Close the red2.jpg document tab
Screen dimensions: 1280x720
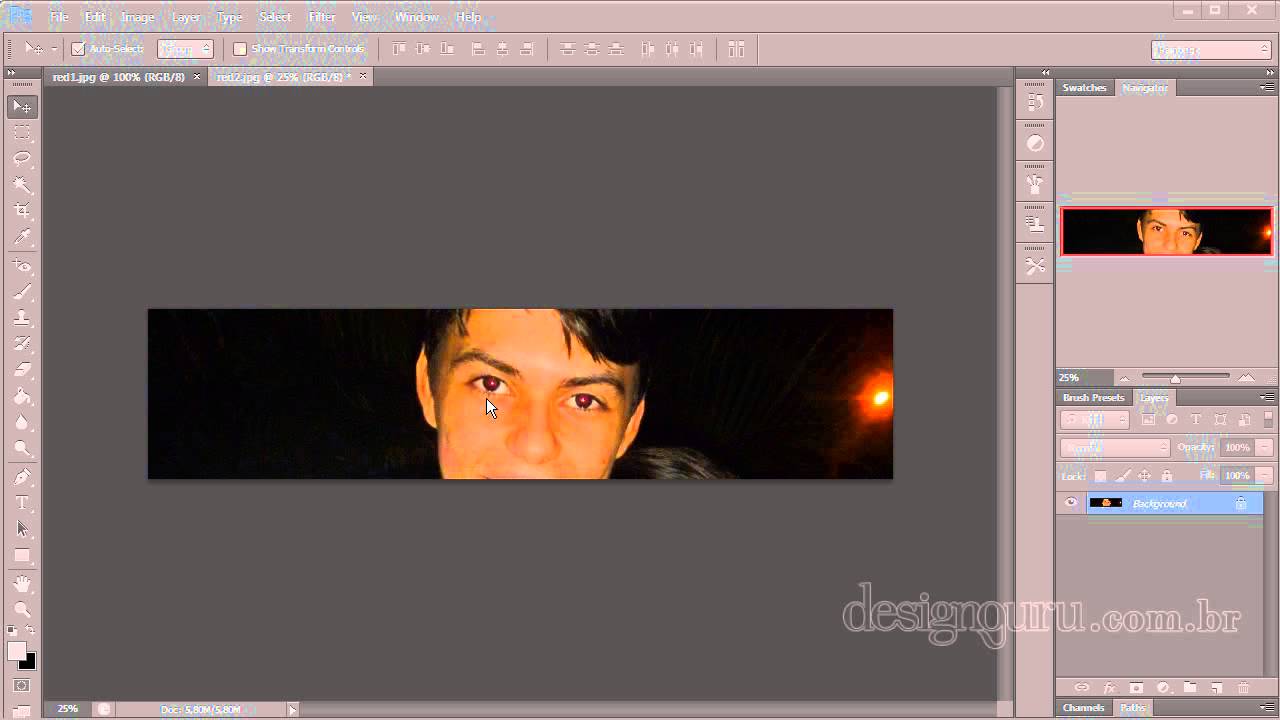(x=362, y=76)
